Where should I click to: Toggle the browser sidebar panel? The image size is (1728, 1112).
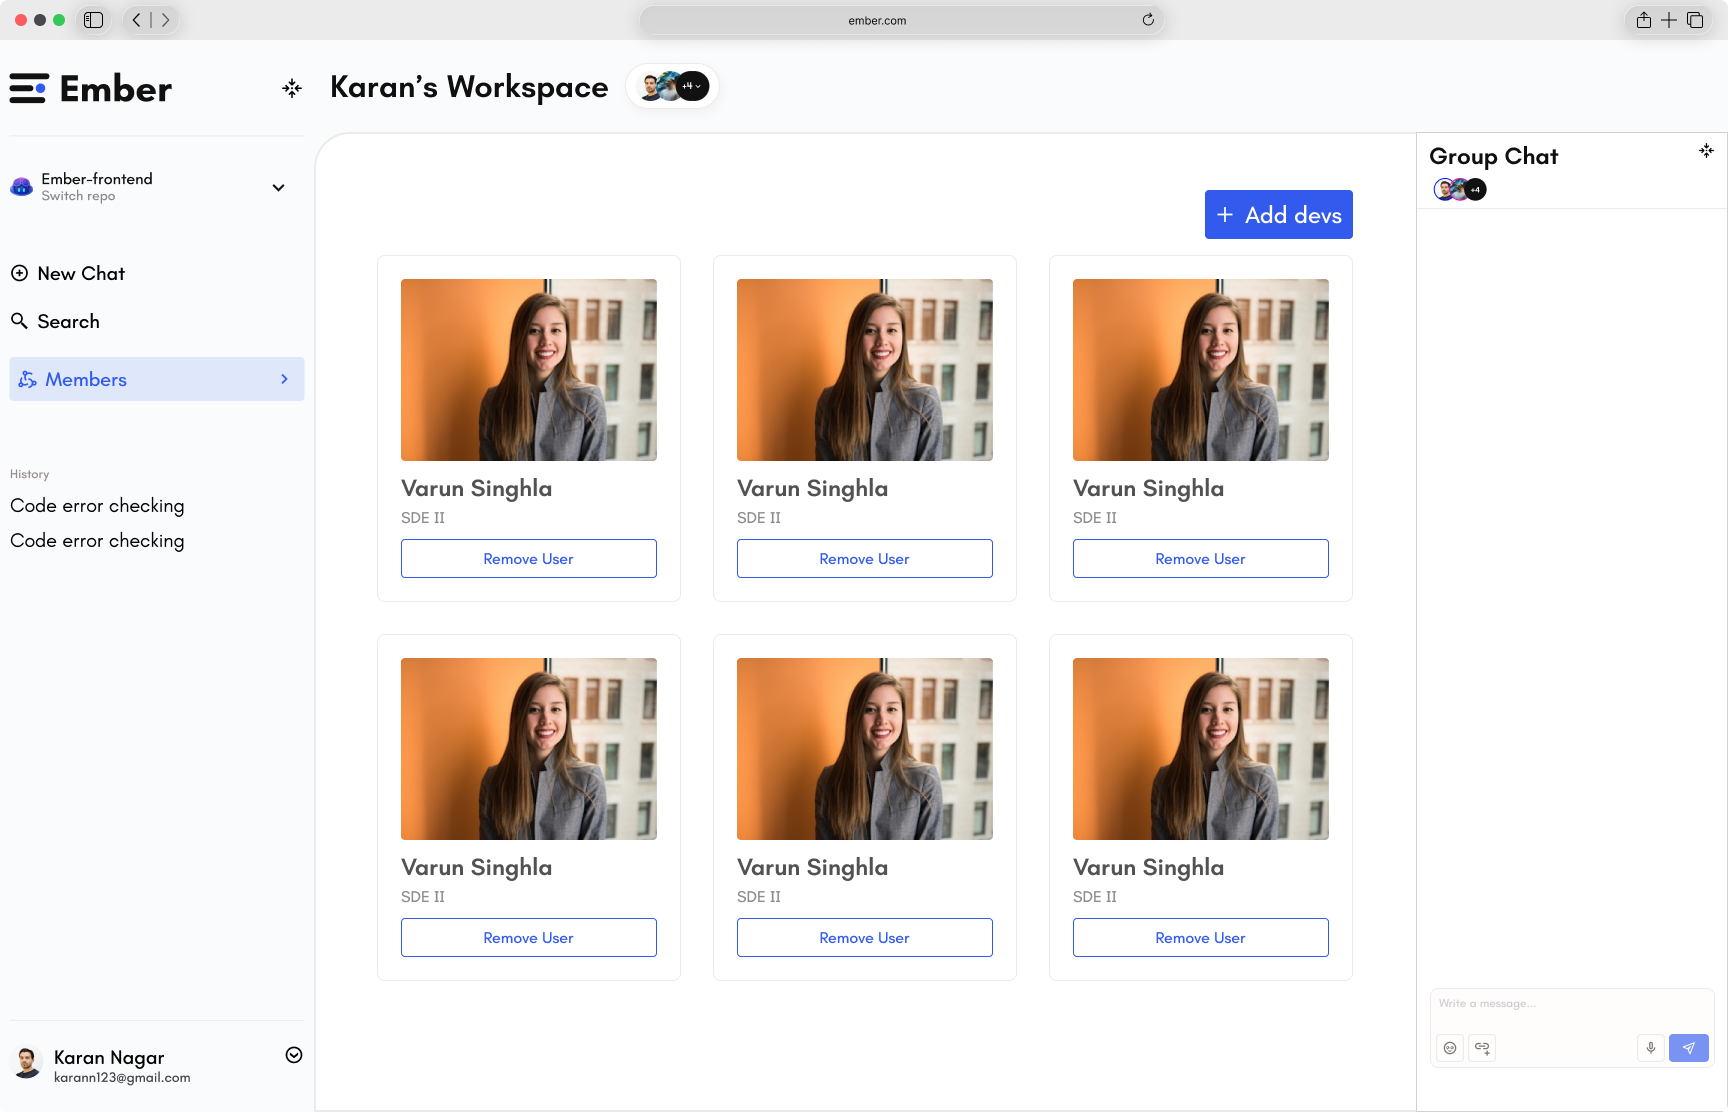94,20
